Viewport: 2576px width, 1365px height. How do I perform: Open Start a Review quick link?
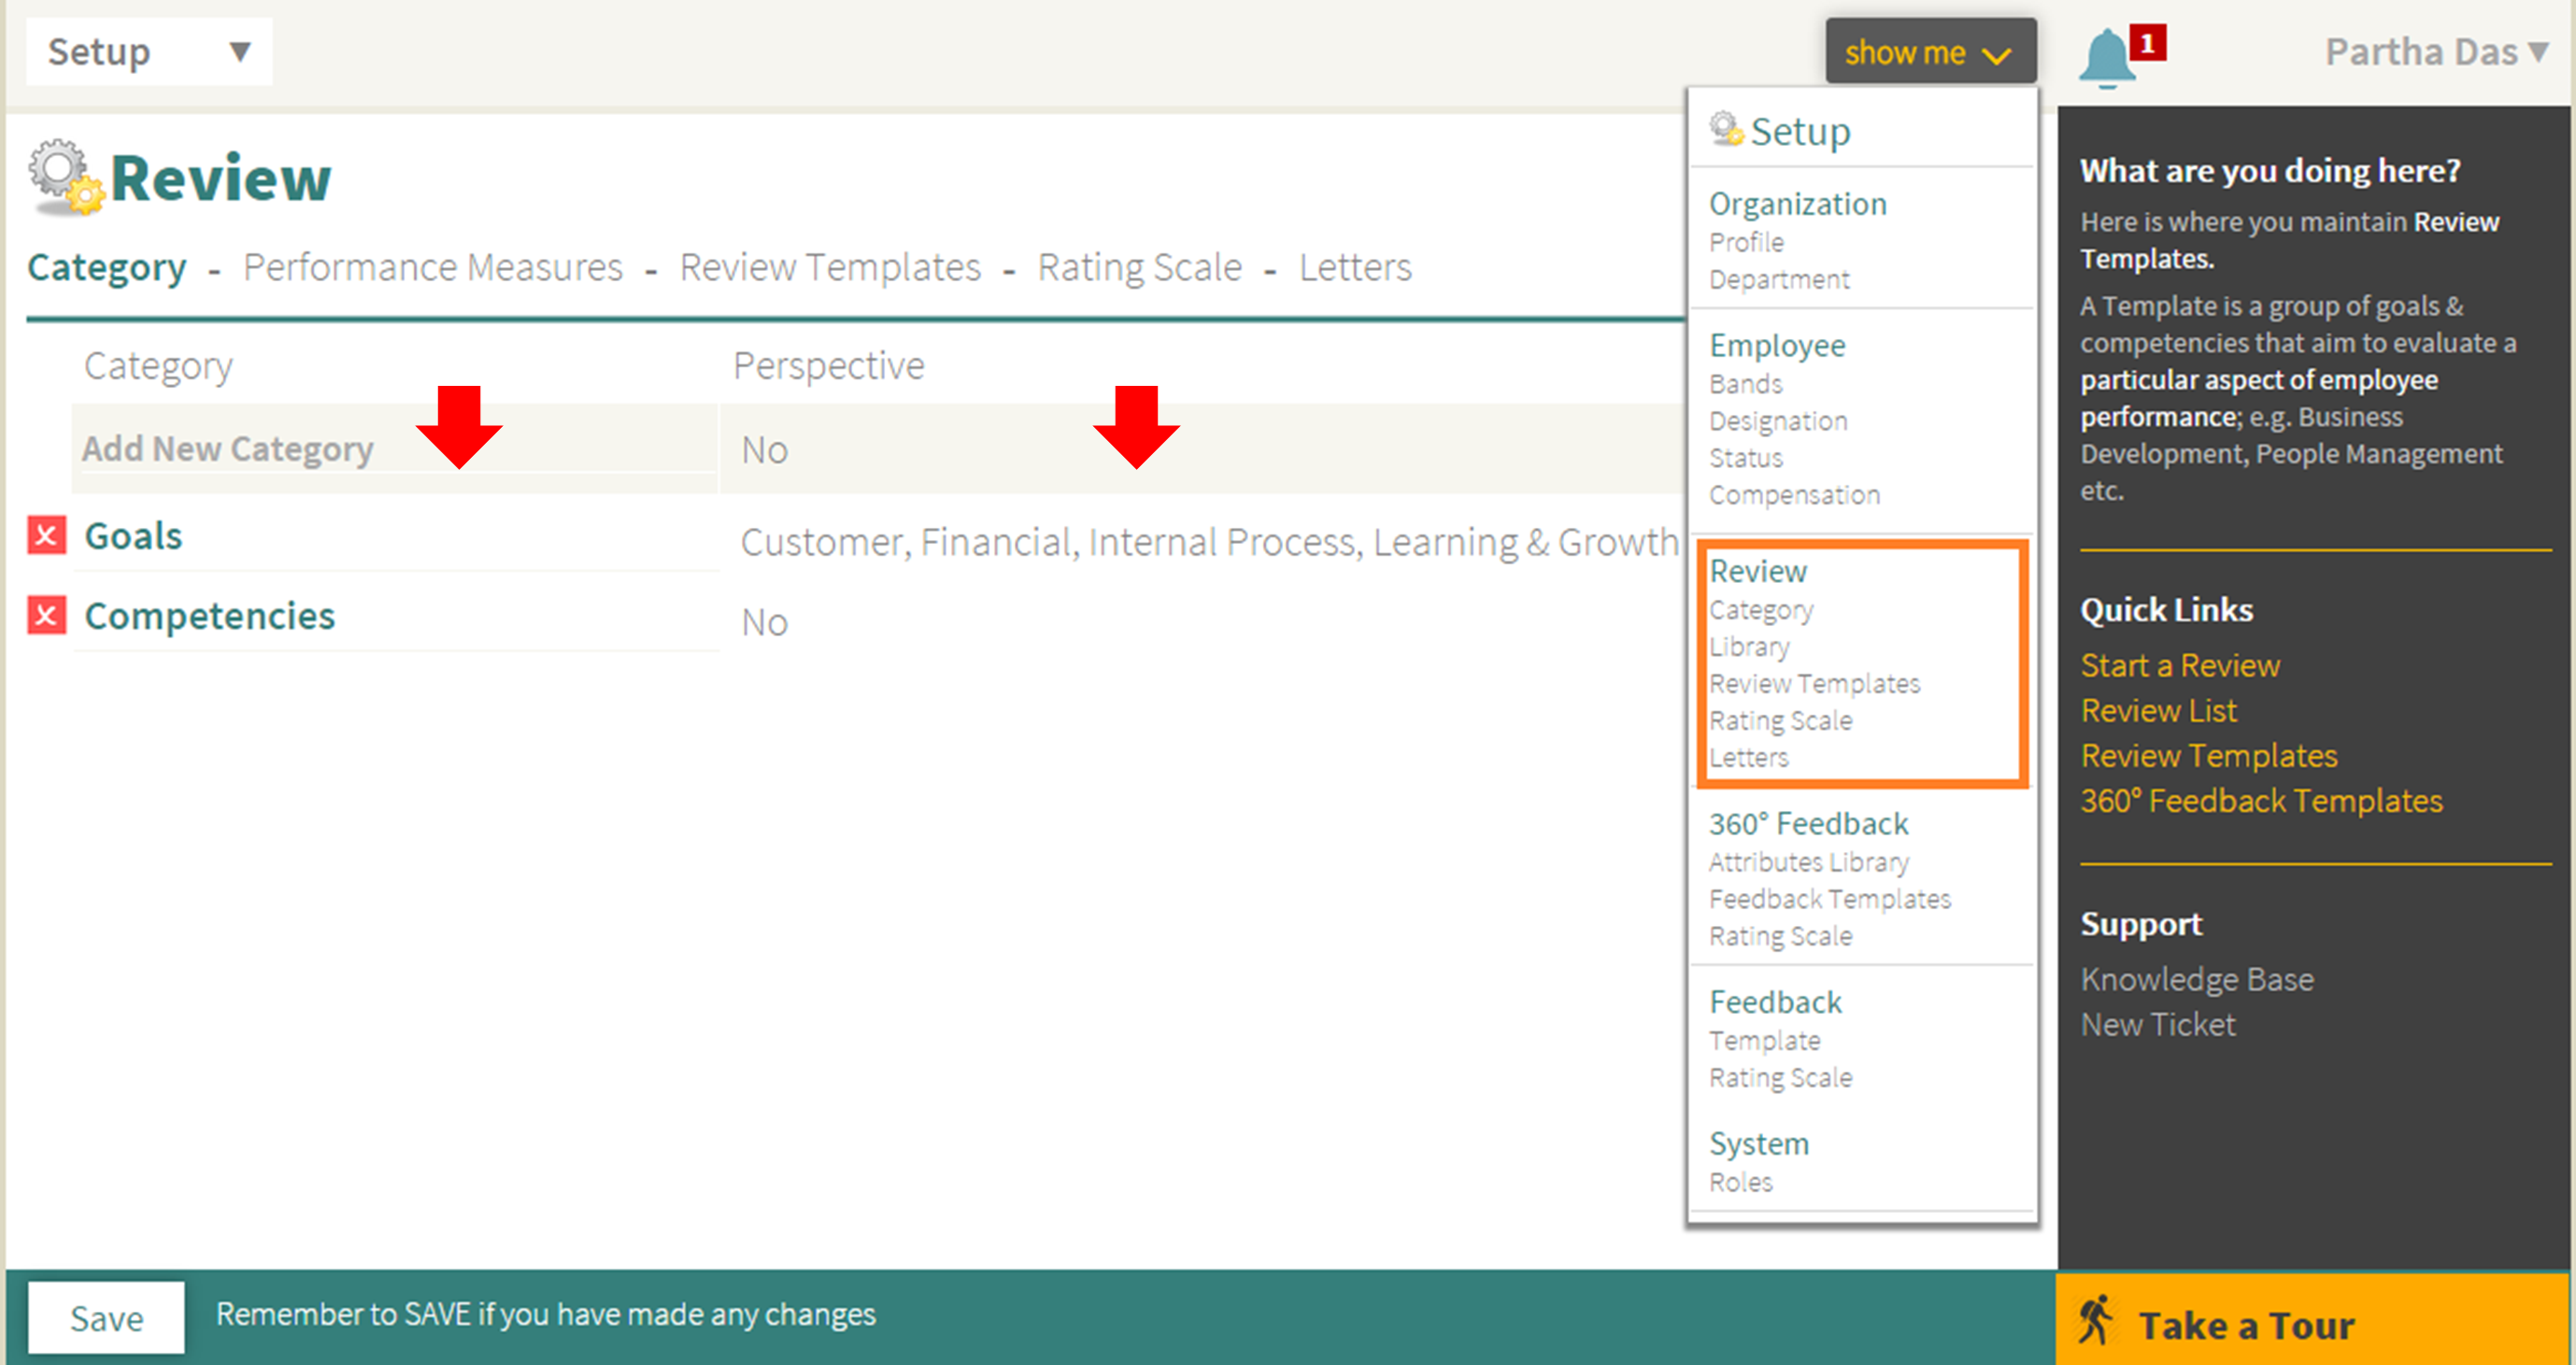click(x=2179, y=665)
